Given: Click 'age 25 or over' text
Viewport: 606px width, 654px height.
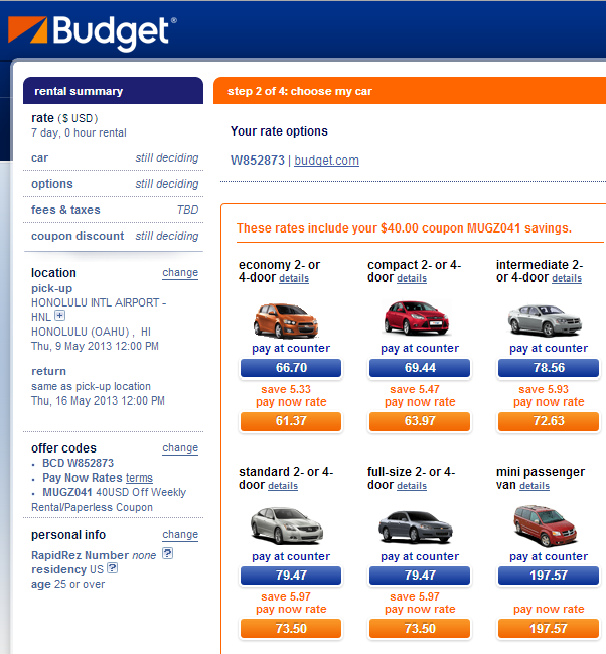Looking at the screenshot, I should point(68,584).
